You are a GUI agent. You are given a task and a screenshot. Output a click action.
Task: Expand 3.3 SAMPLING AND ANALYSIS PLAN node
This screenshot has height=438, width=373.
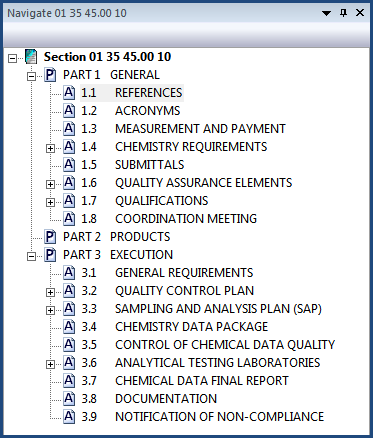[x=50, y=310]
